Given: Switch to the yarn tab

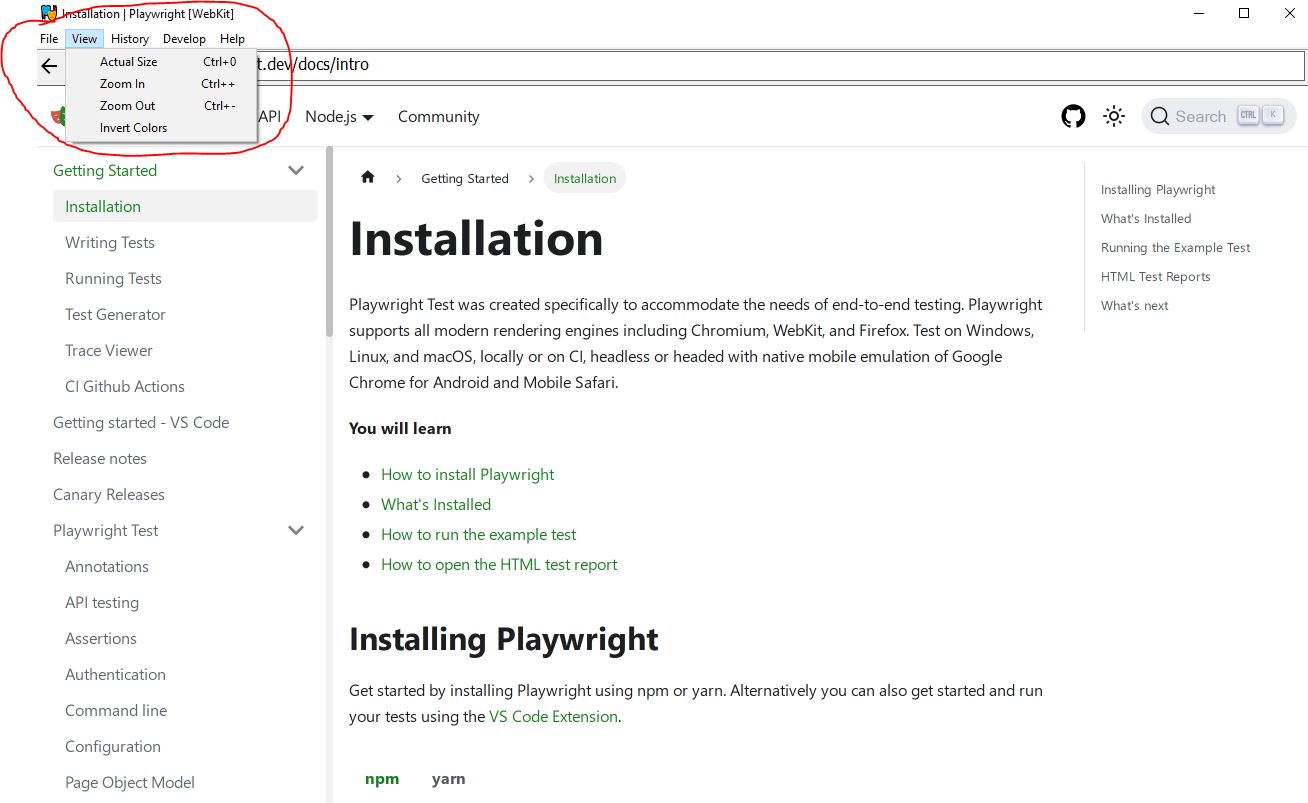Looking at the screenshot, I should (x=448, y=778).
